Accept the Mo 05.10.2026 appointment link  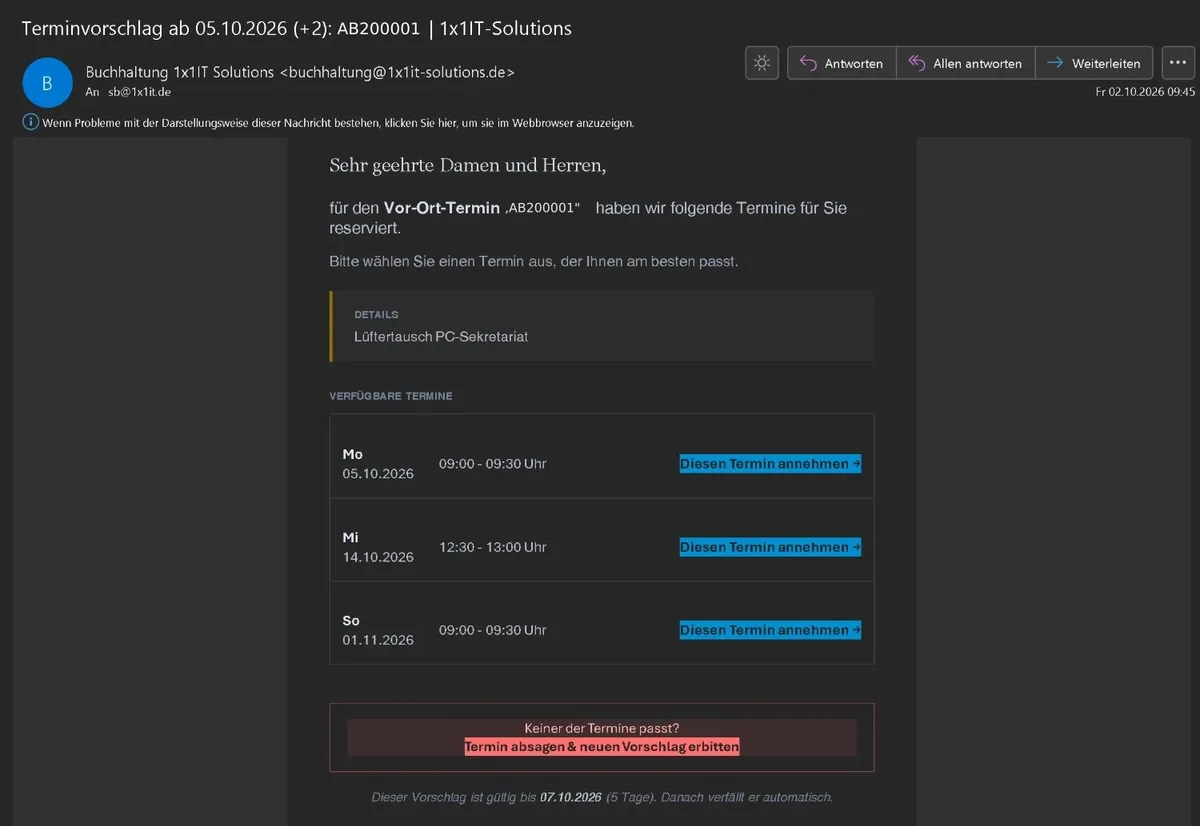pyautogui.click(x=770, y=464)
